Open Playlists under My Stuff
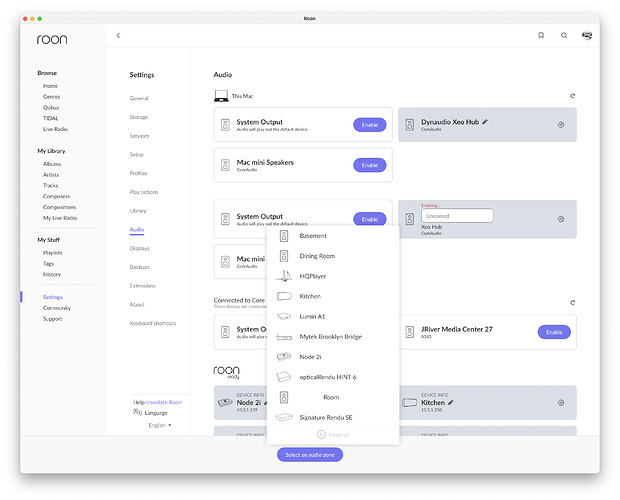This screenshot has width=620, height=500. click(x=53, y=253)
